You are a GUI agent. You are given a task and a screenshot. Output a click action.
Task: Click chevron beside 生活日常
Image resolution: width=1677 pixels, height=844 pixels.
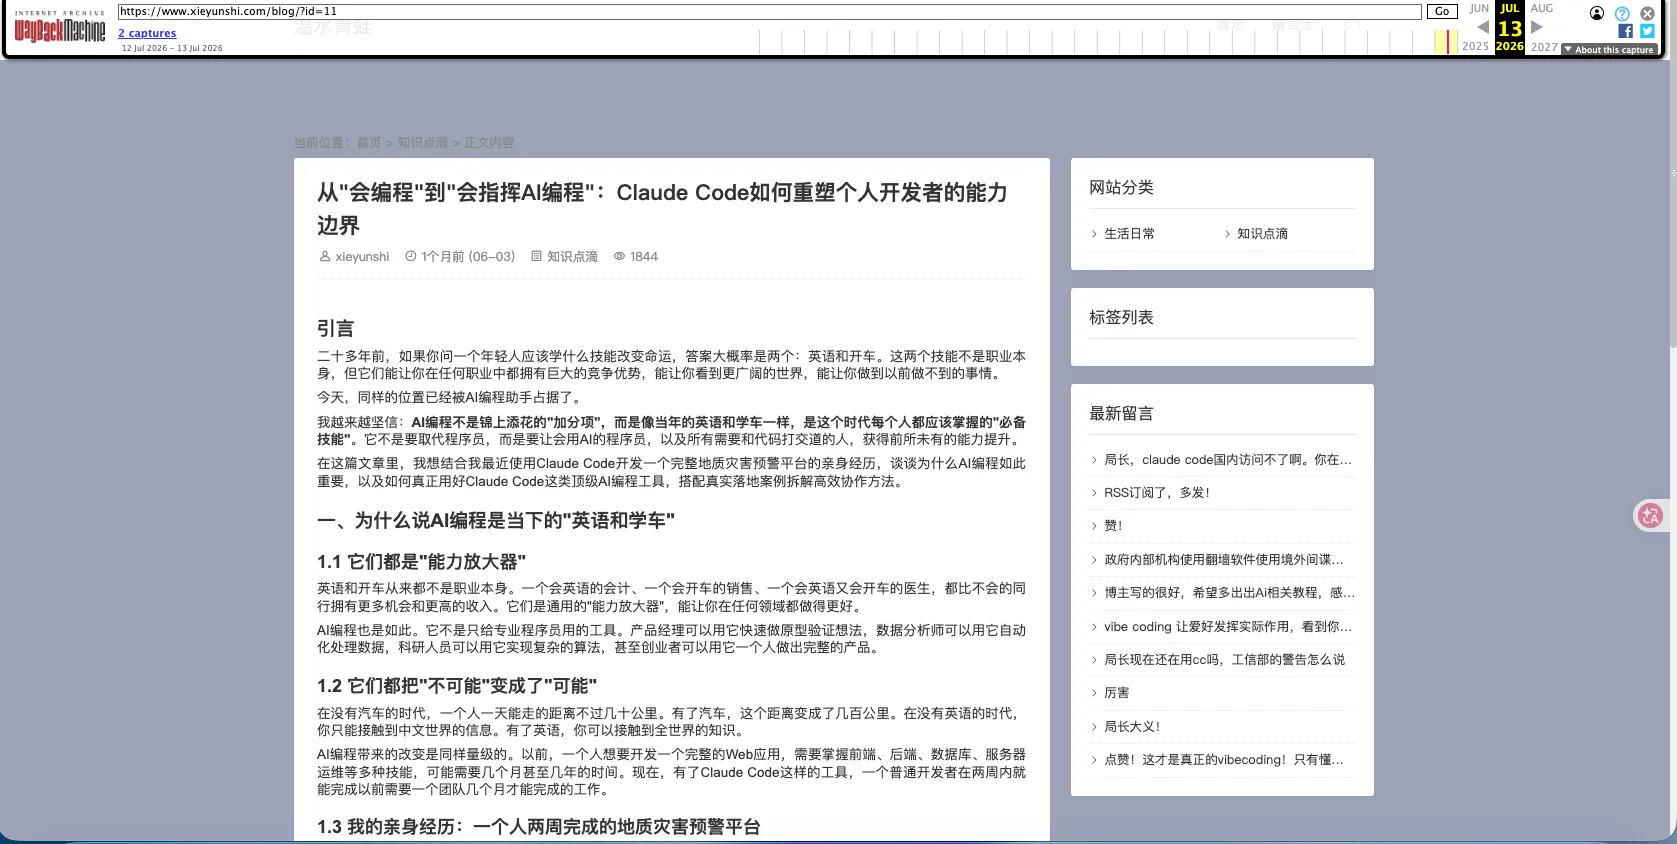[x=1094, y=234]
